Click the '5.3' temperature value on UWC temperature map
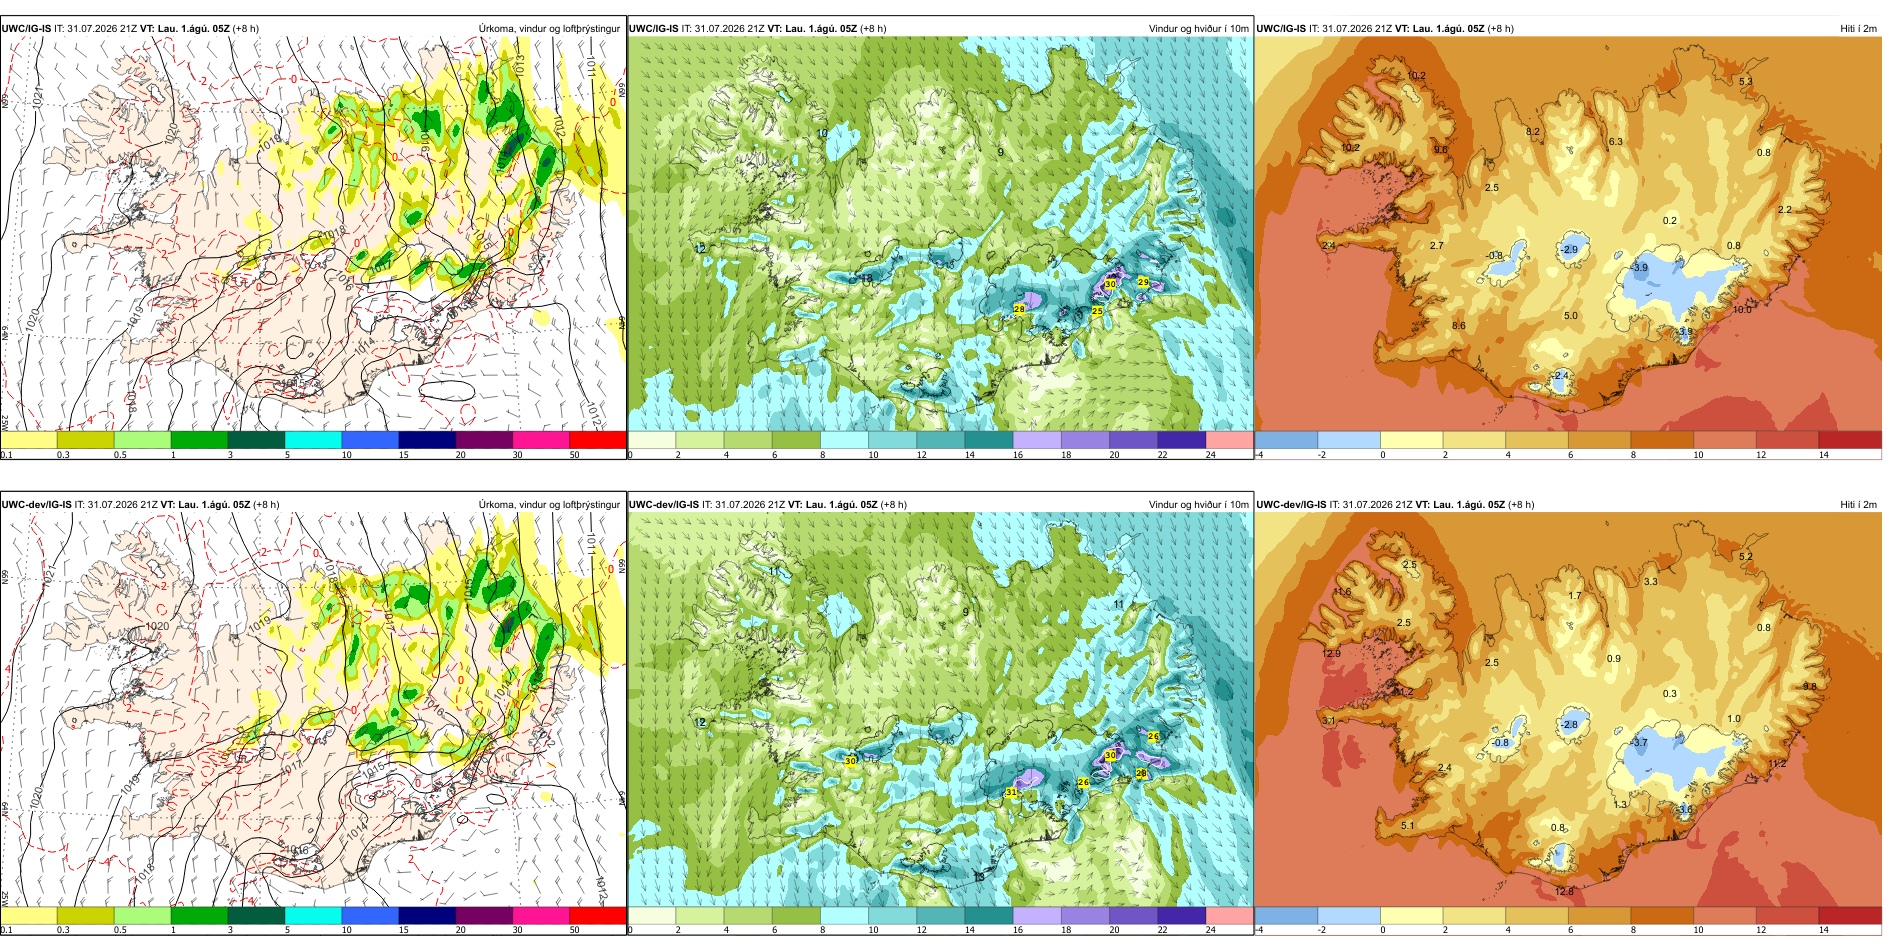Image resolution: width=1900 pixels, height=950 pixels. coord(1746,82)
